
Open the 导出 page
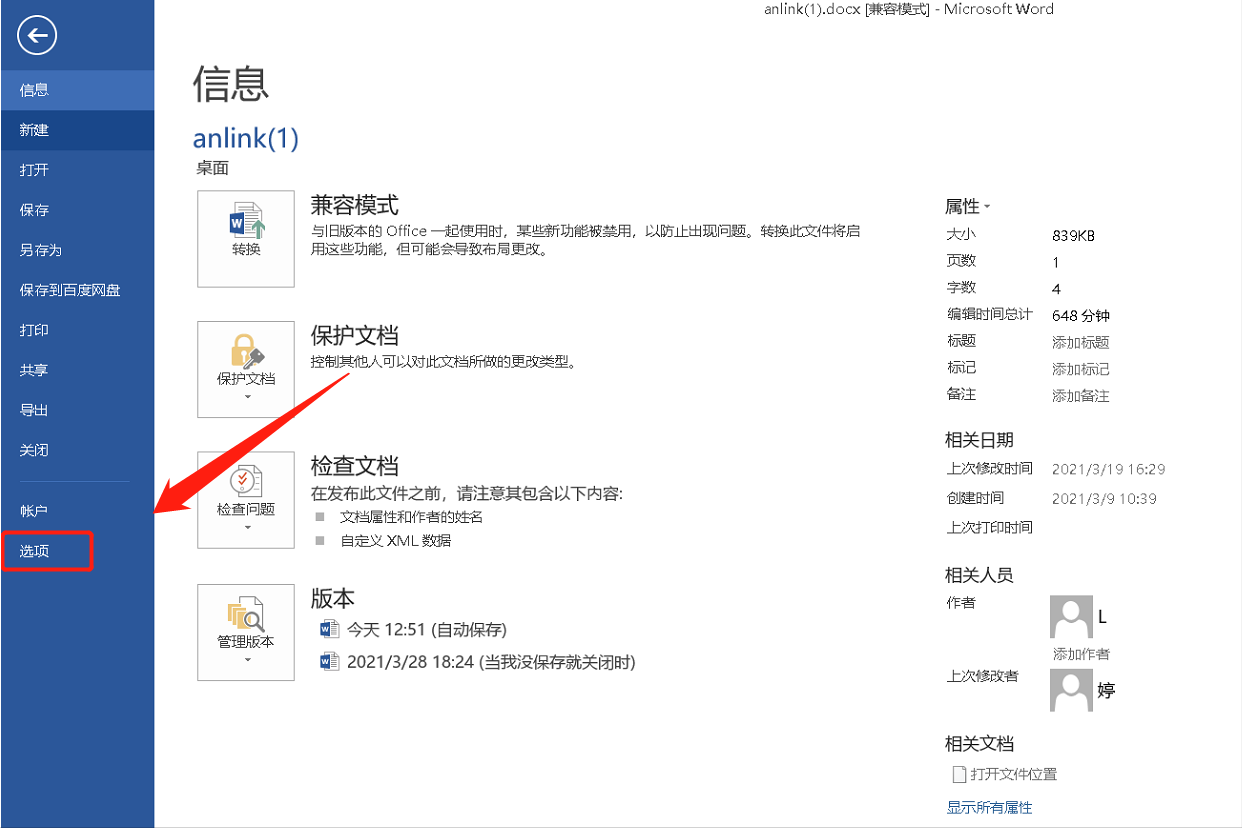77,410
